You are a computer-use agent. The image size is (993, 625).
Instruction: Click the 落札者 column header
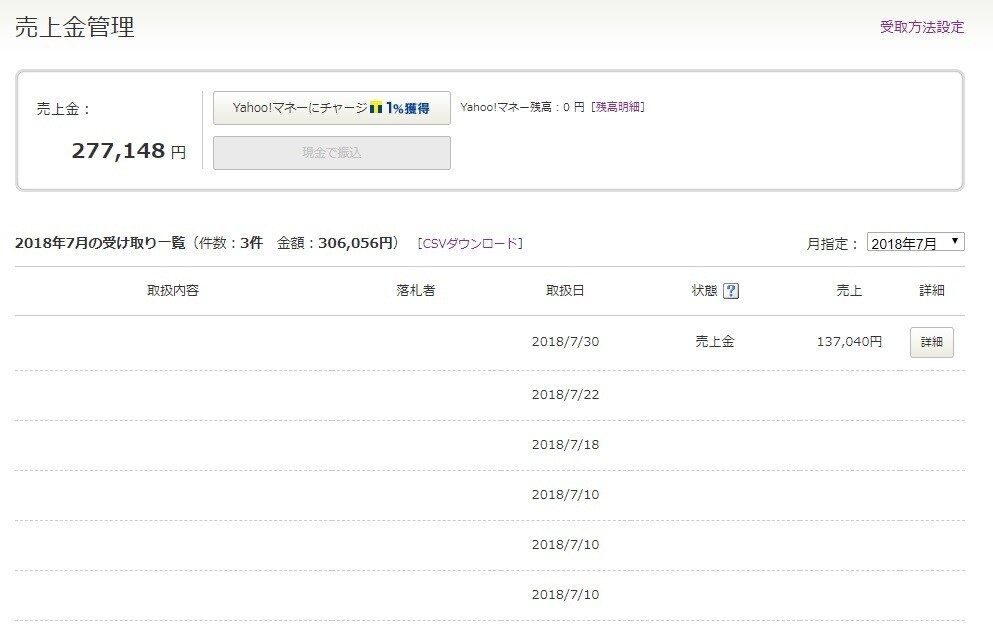[x=415, y=291]
